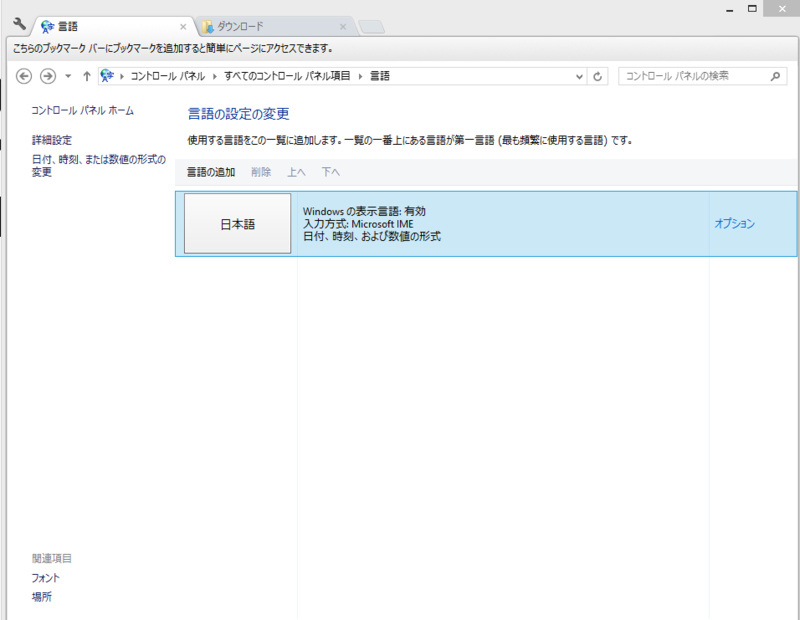Click 言語の追加 button
The width and height of the screenshot is (800, 620).
pos(211,172)
